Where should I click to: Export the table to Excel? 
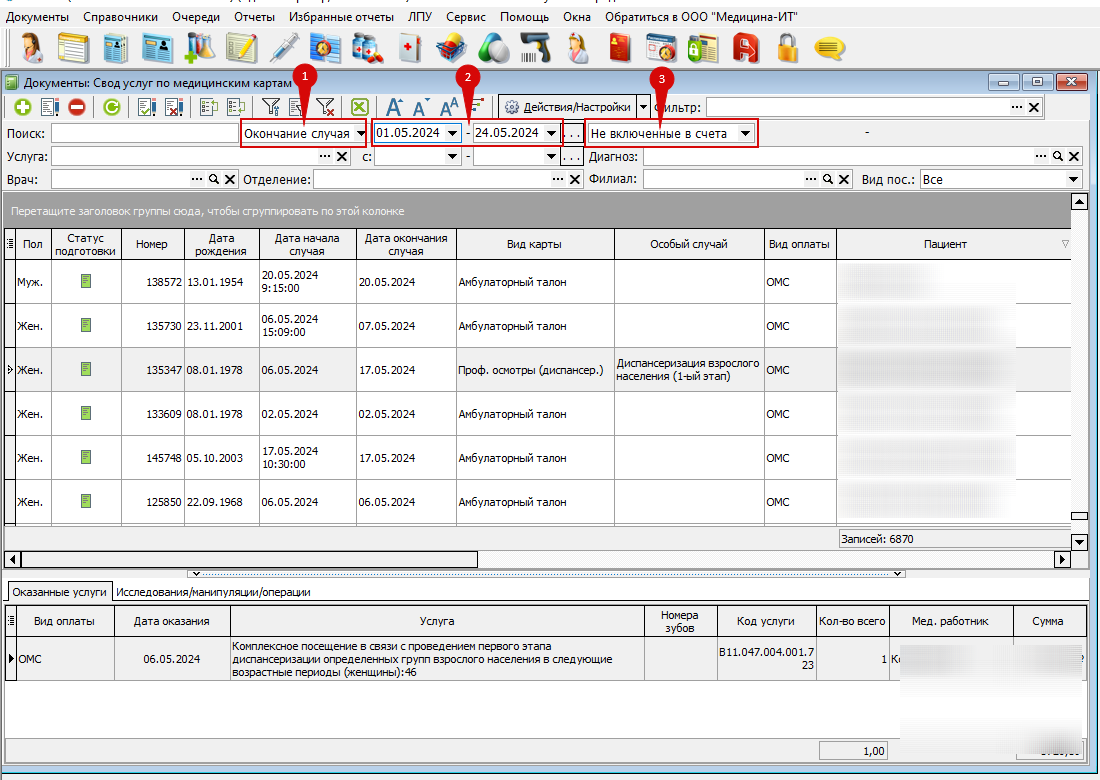[360, 107]
